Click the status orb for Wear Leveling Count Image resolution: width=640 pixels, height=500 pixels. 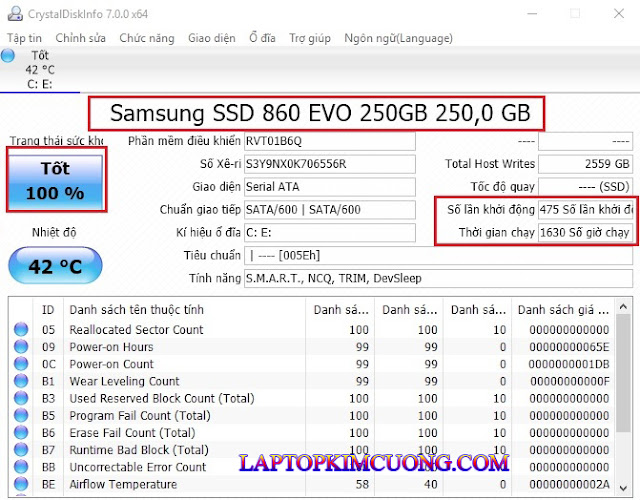21,381
